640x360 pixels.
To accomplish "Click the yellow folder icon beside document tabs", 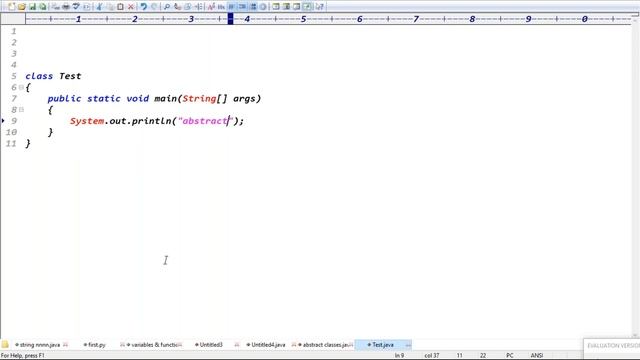I will coord(5,344).
